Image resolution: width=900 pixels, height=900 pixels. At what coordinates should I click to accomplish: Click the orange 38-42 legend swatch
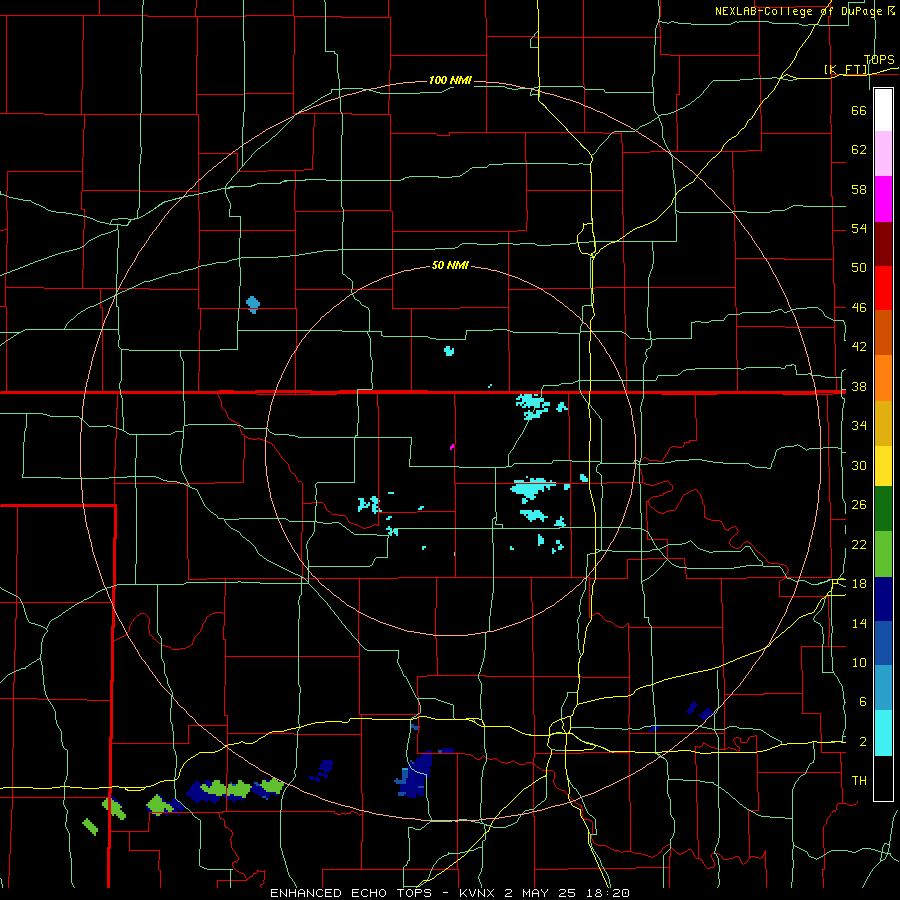click(x=883, y=378)
